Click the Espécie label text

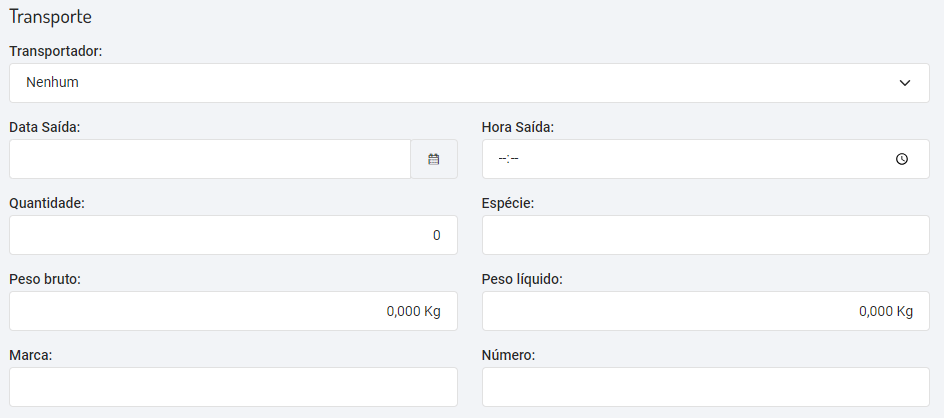(x=508, y=203)
